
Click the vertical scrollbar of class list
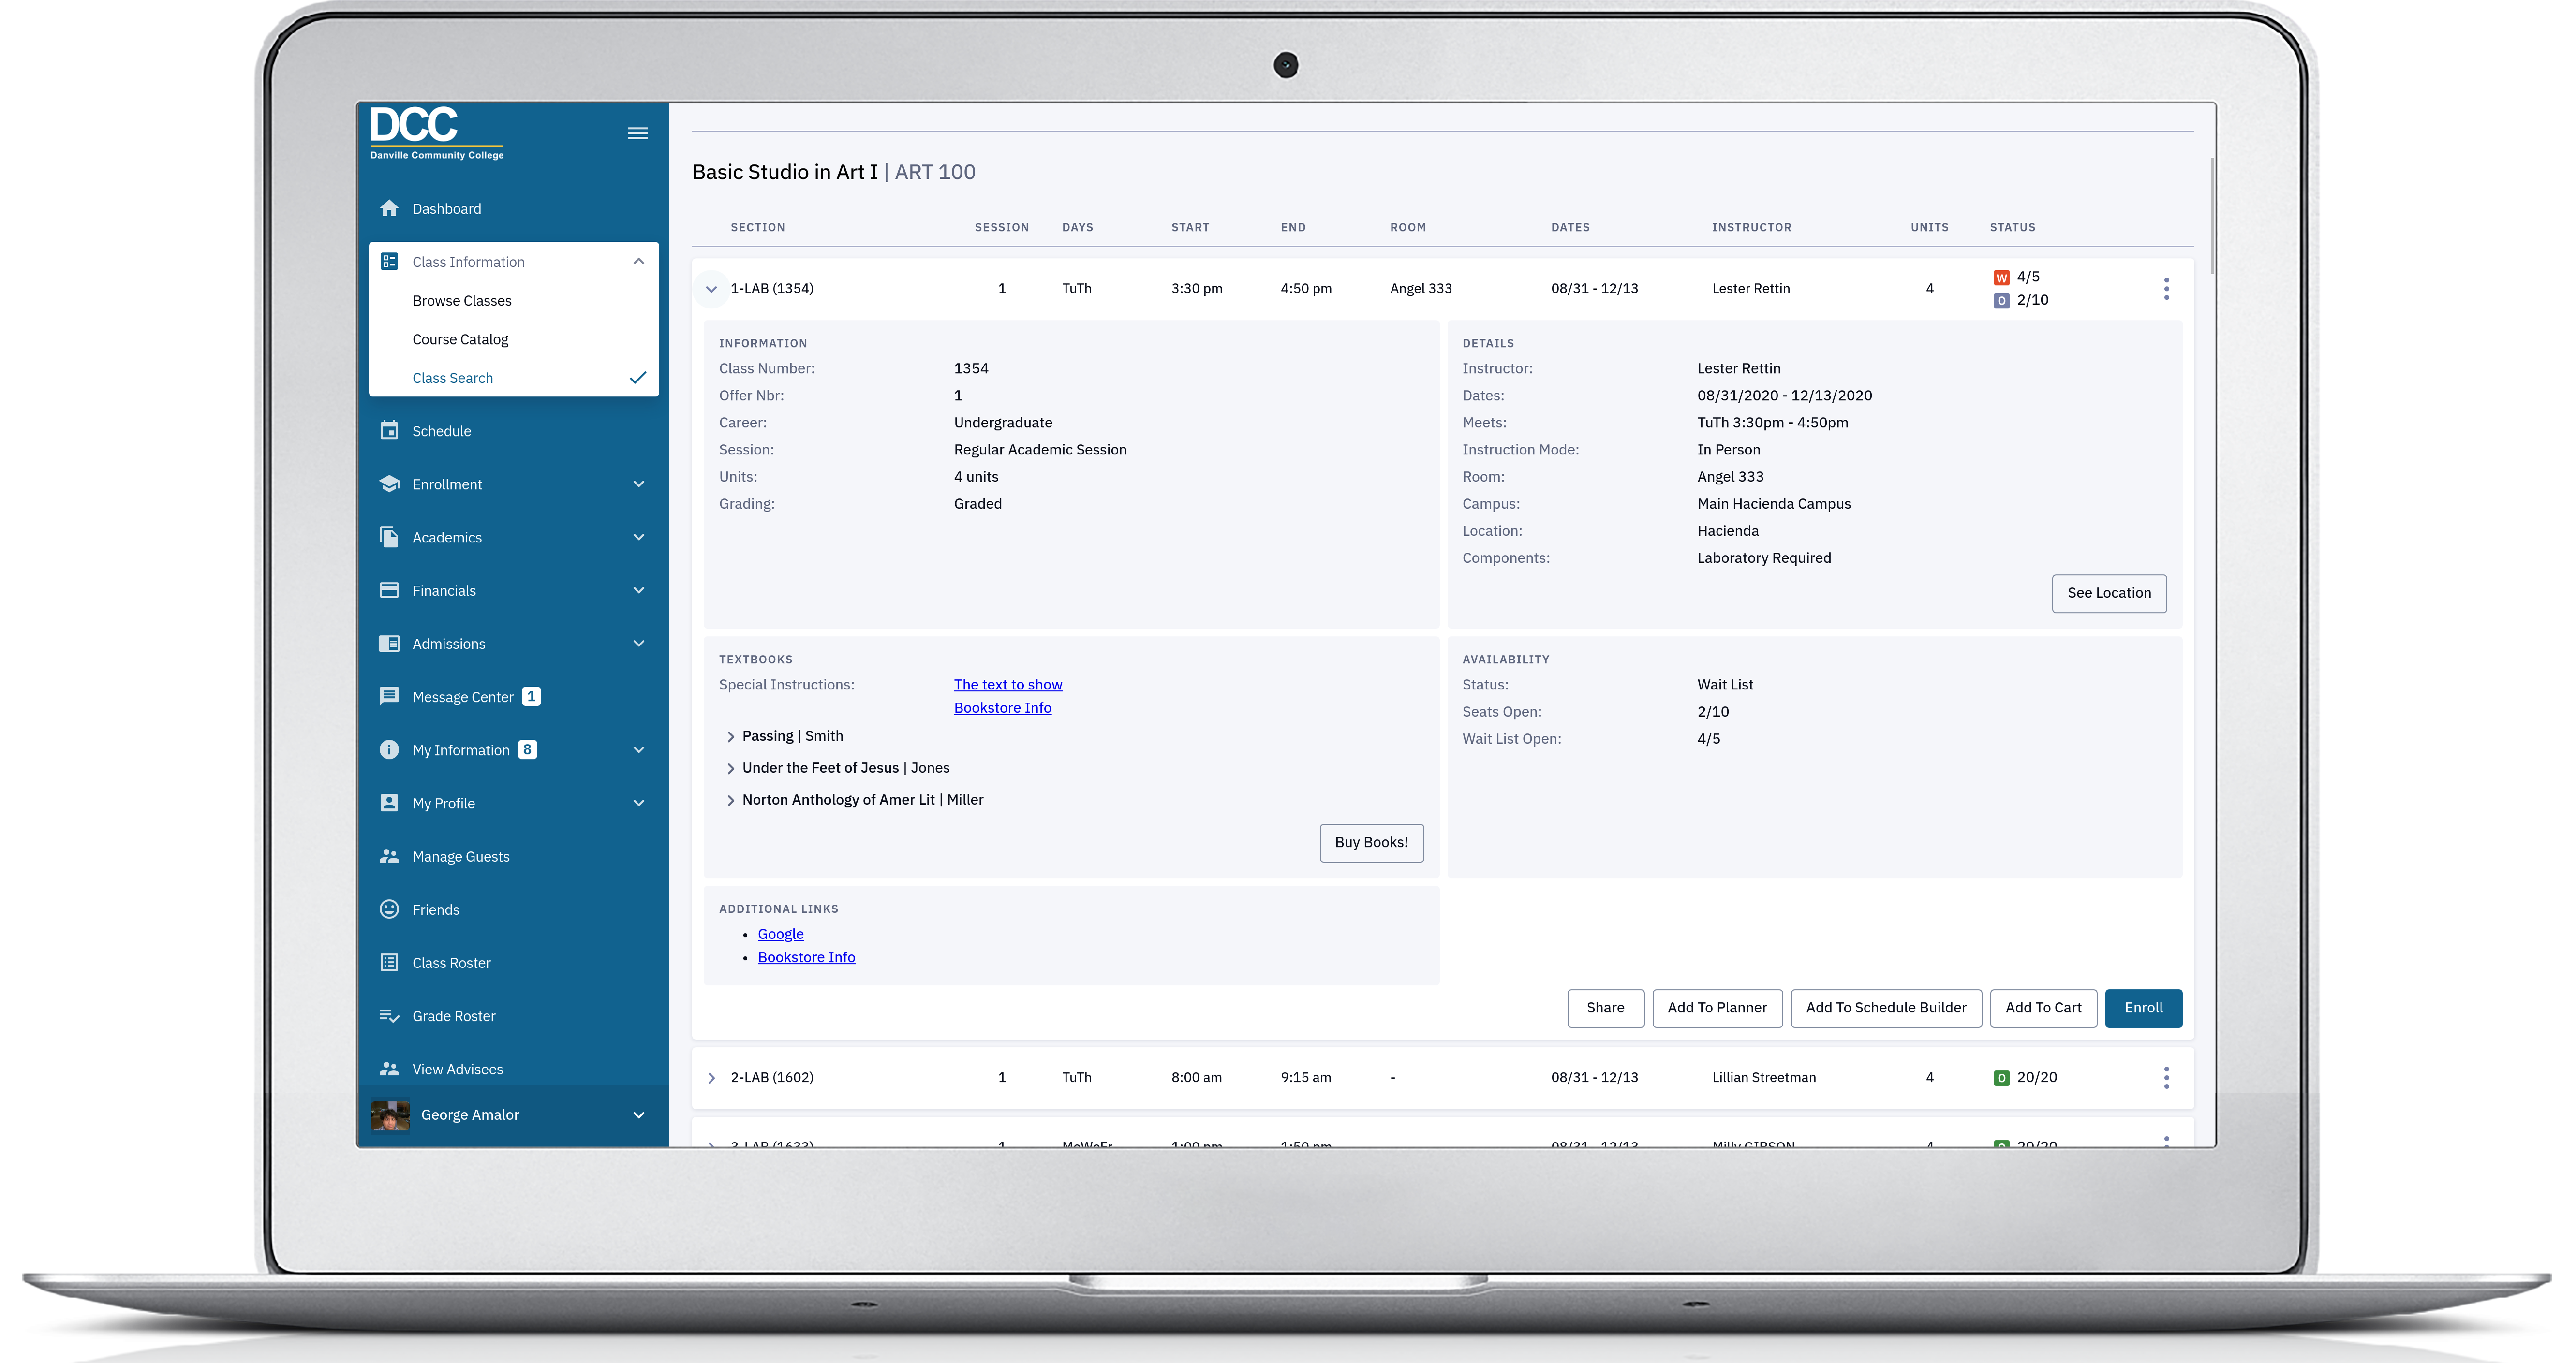point(2211,215)
